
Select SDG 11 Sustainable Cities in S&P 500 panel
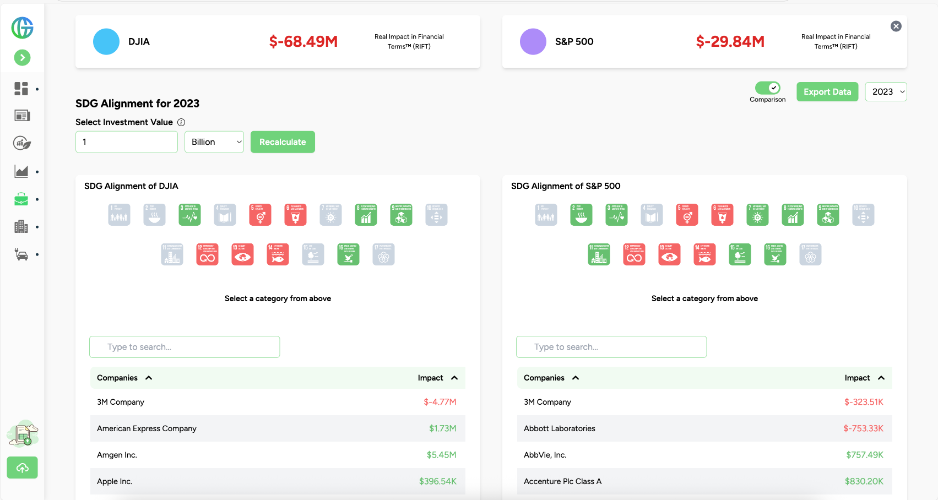click(x=599, y=254)
